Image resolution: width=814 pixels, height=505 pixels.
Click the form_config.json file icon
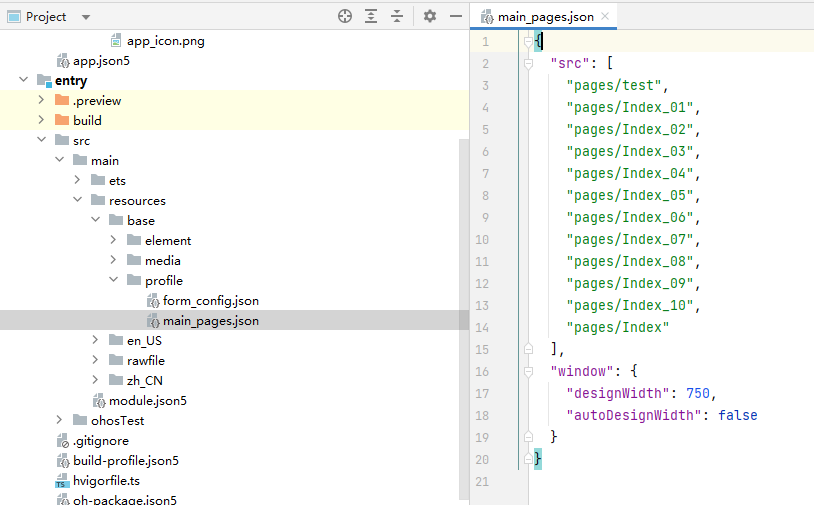pyautogui.click(x=153, y=301)
